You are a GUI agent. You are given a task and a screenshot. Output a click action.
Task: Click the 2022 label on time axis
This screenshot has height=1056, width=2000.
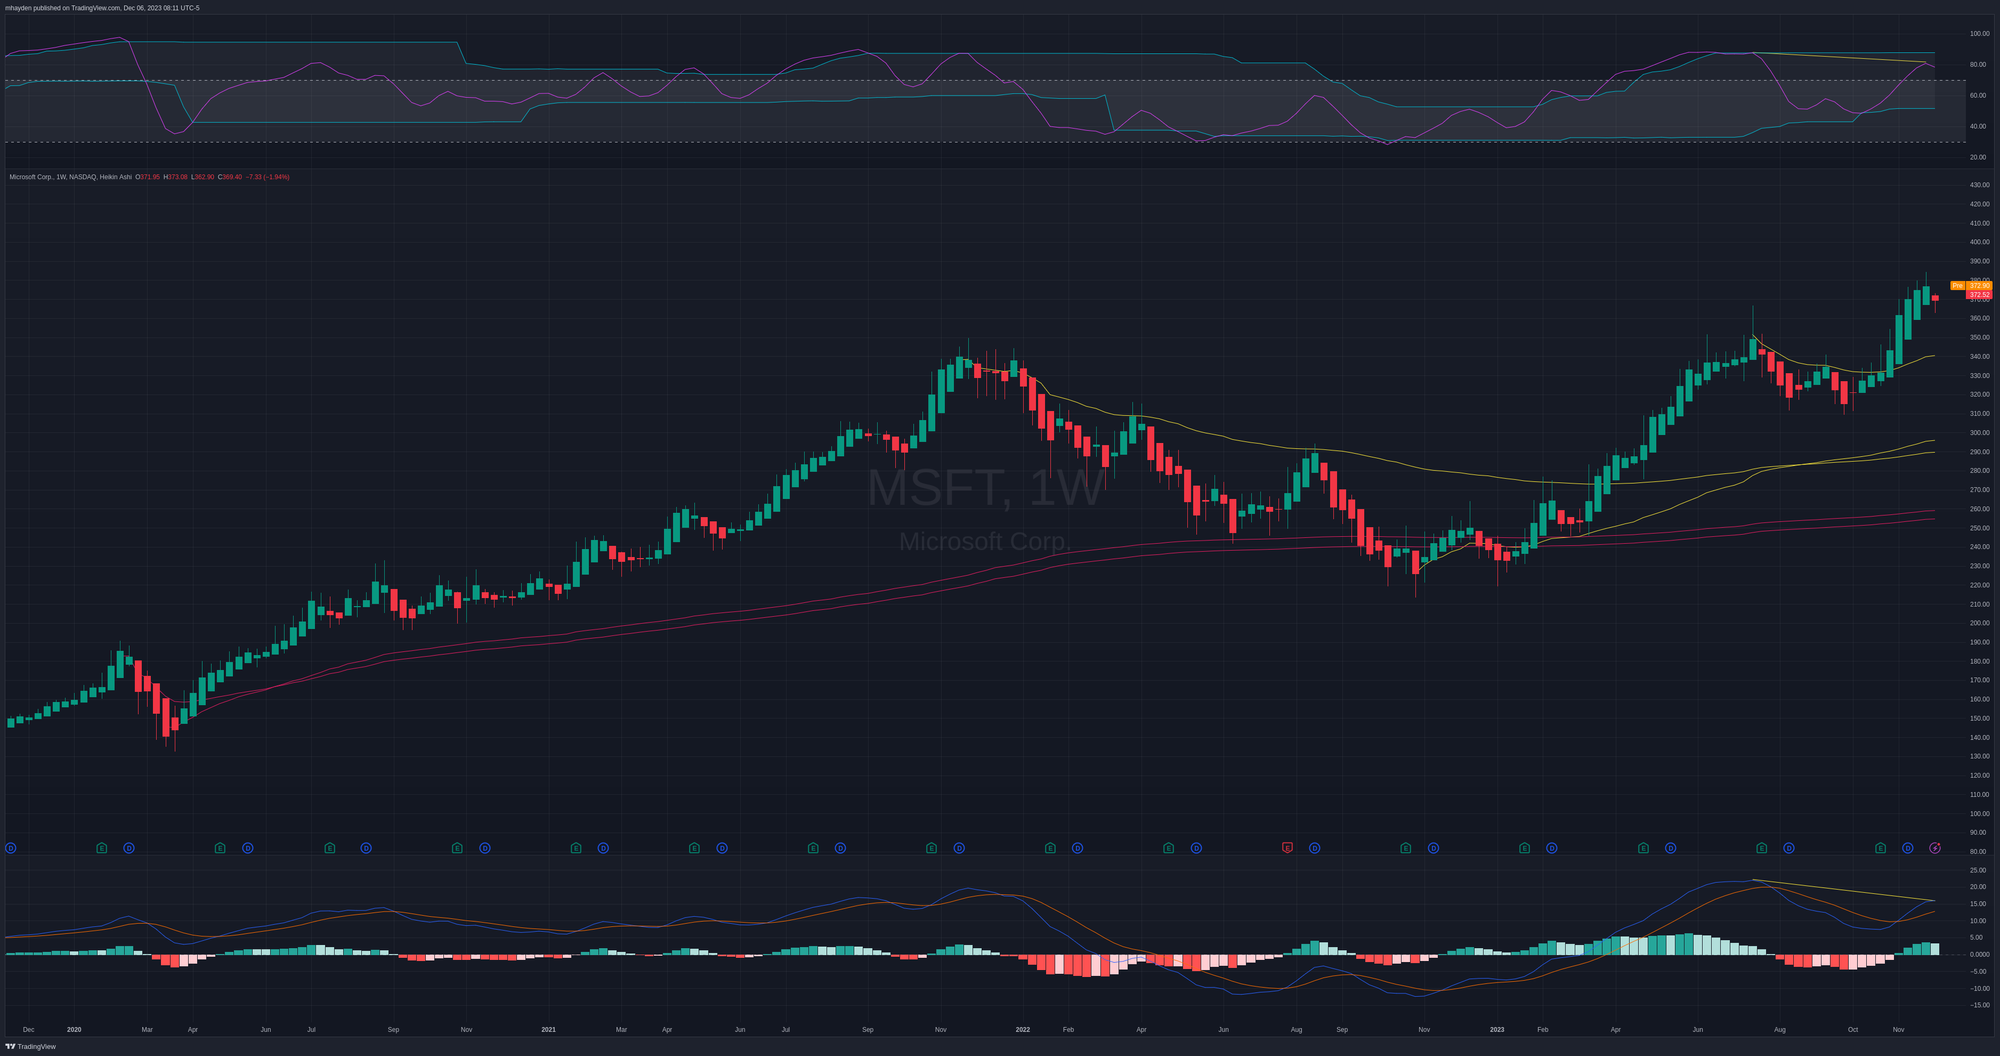[x=1022, y=1029]
